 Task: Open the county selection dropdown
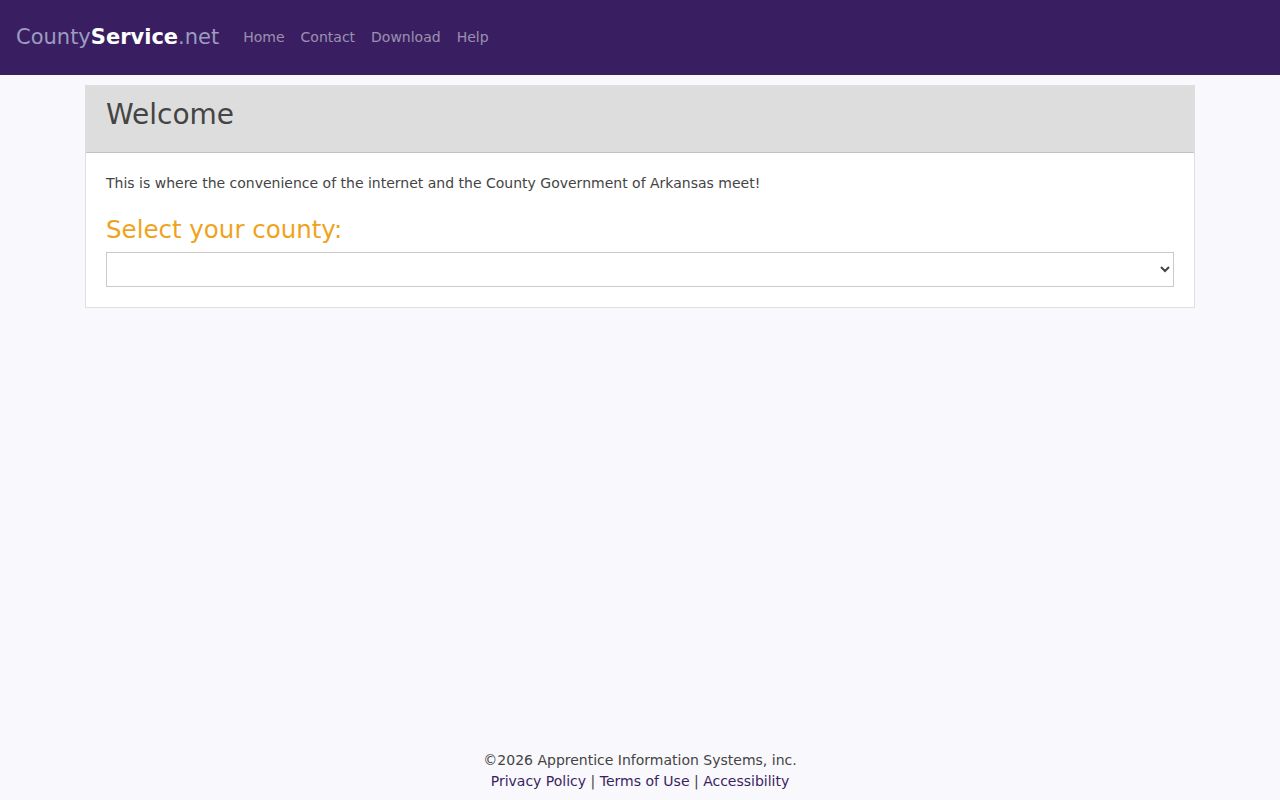[x=640, y=269]
